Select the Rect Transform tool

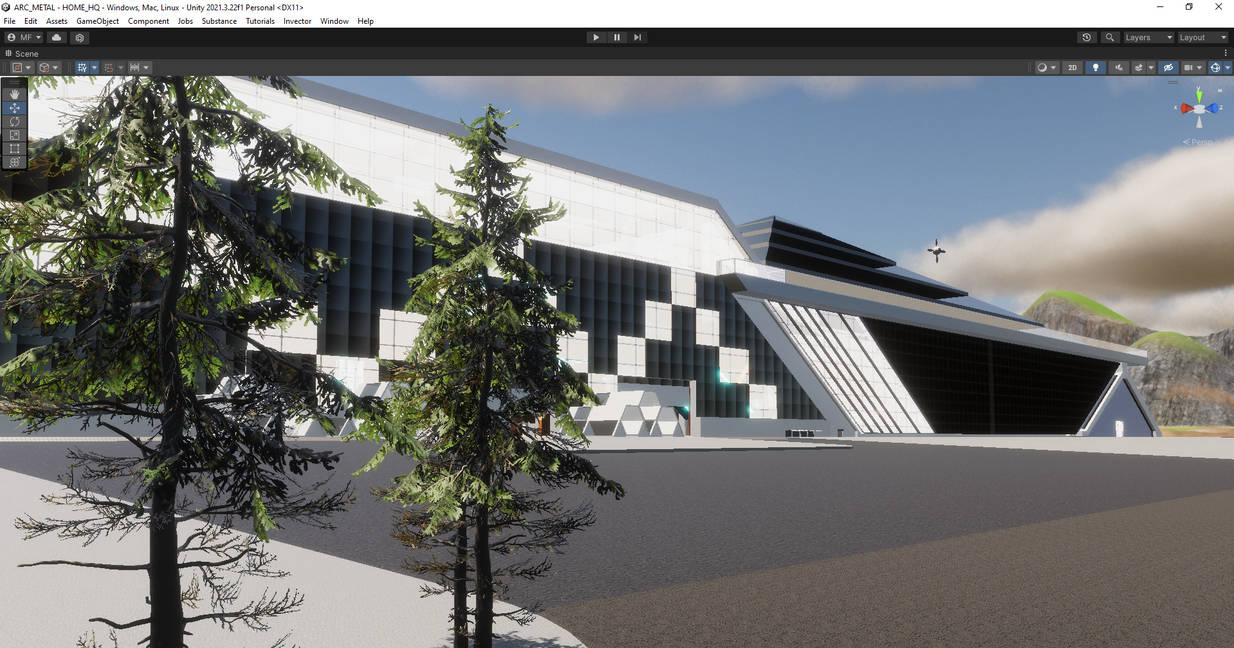tap(14, 147)
